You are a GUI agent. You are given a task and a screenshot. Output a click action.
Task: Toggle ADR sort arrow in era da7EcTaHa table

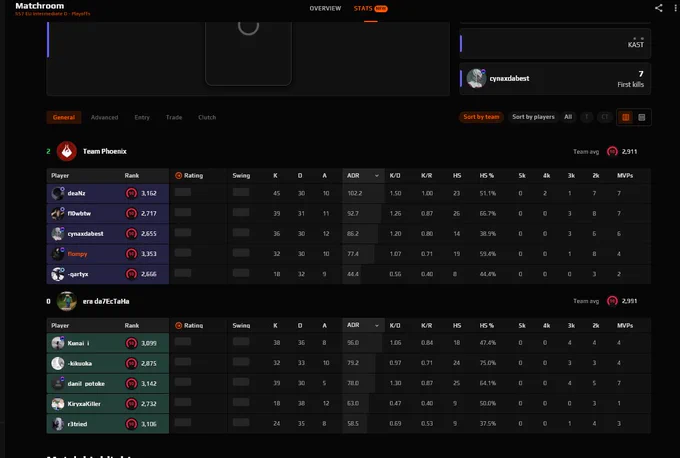tap(376, 325)
